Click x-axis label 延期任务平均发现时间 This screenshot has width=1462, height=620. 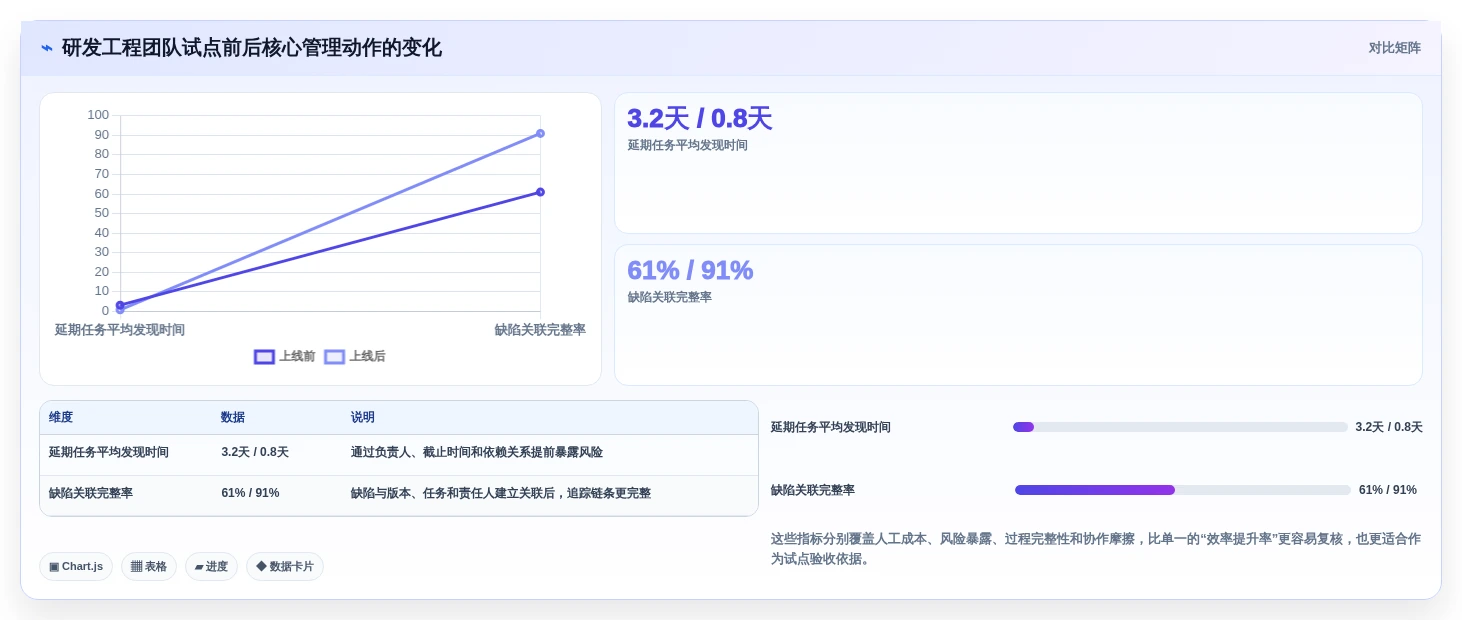click(120, 330)
